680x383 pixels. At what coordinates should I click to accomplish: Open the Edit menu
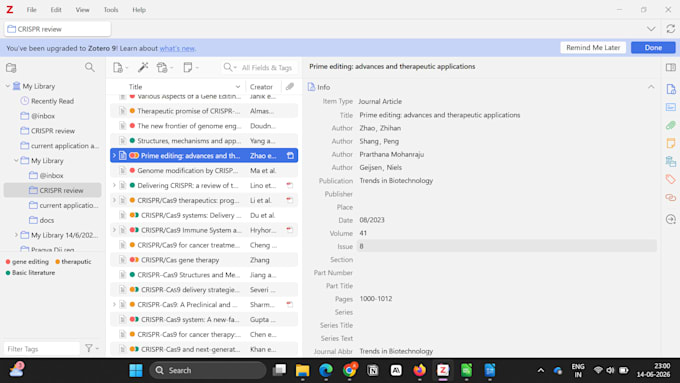56,10
